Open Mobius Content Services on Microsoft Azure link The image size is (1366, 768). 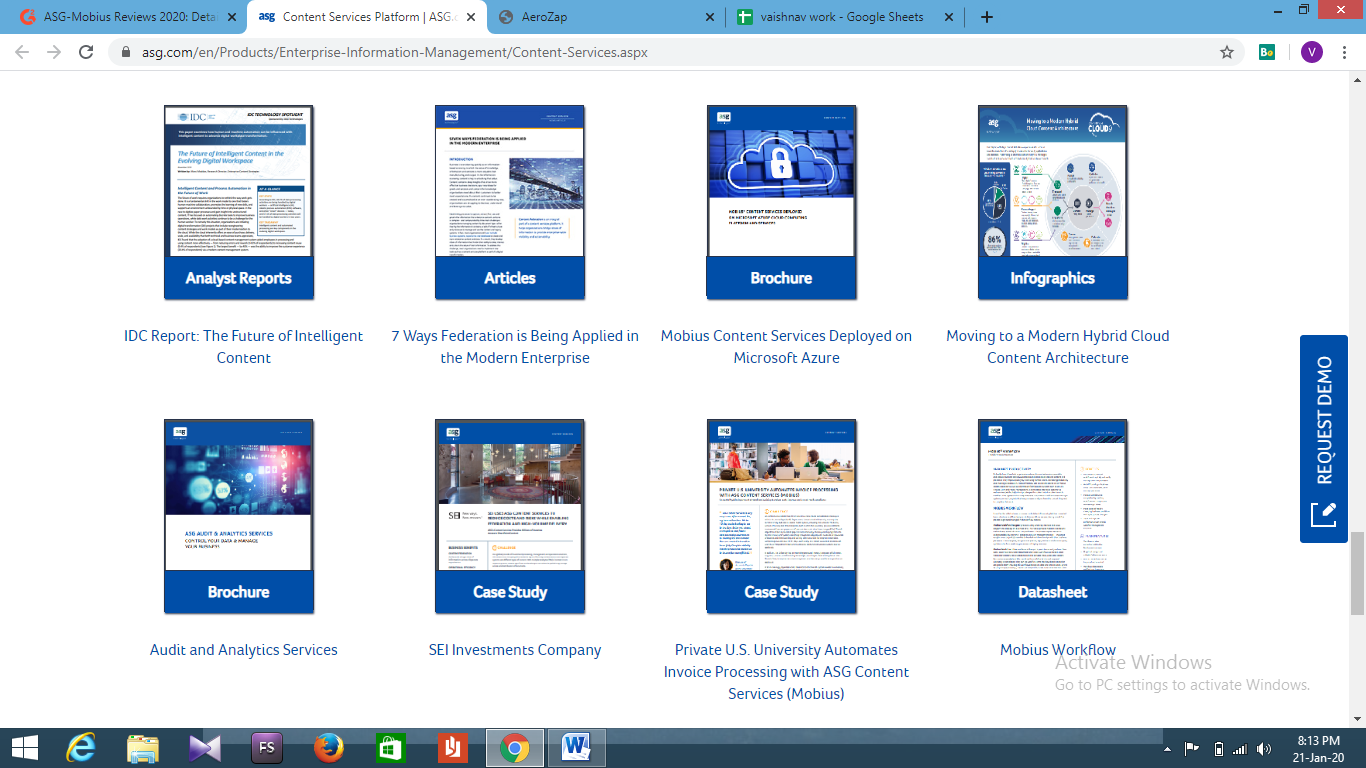tap(787, 347)
